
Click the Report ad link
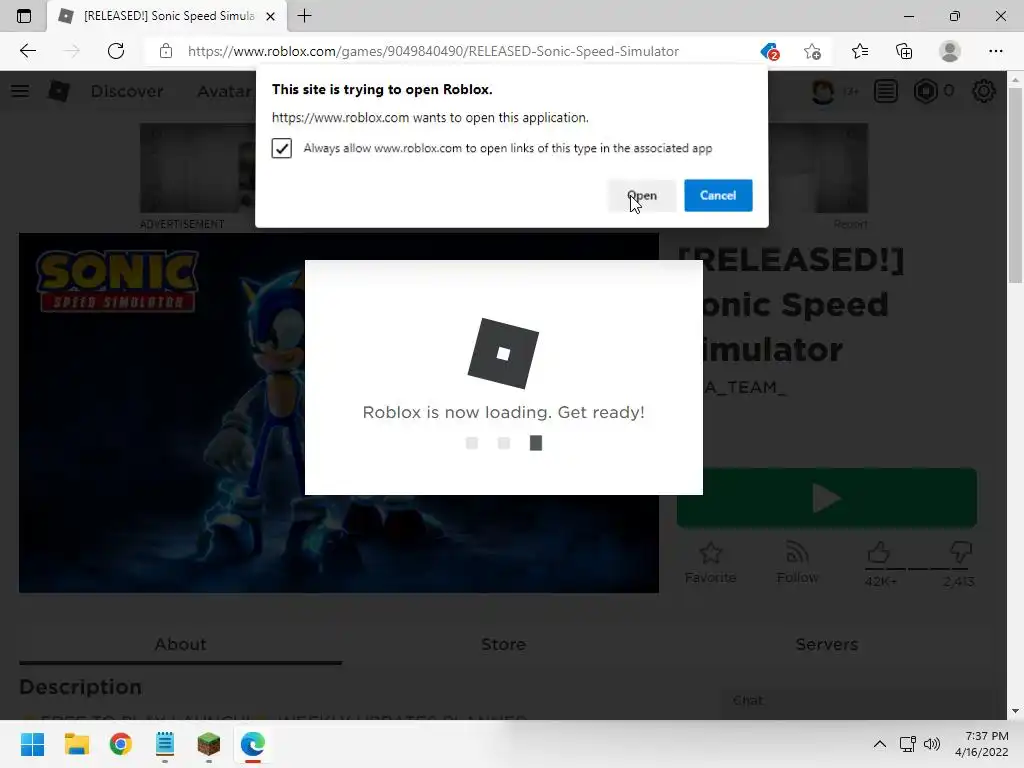(850, 224)
